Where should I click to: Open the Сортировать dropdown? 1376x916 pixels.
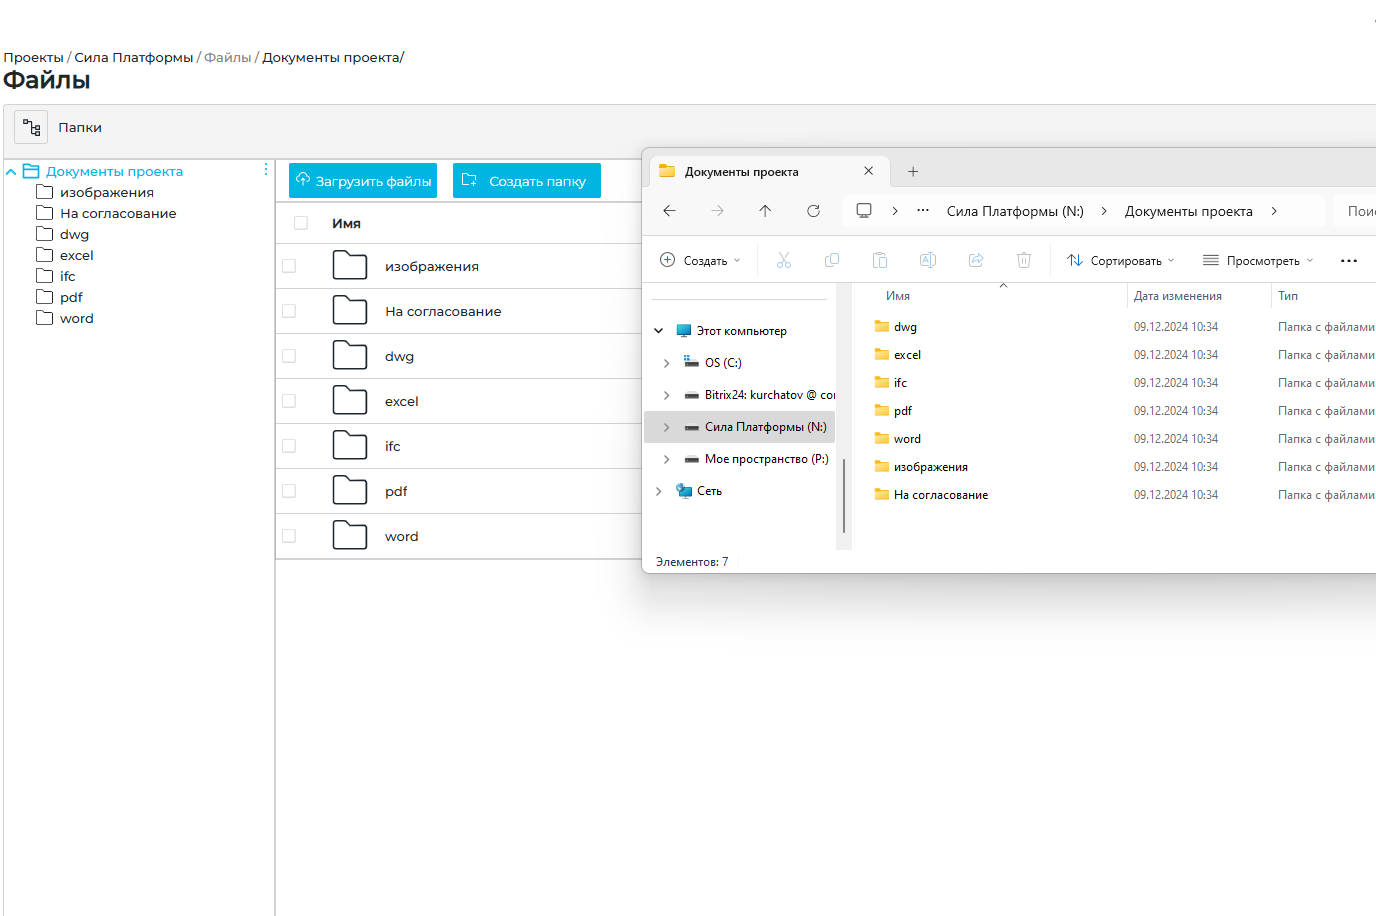pyautogui.click(x=1121, y=261)
